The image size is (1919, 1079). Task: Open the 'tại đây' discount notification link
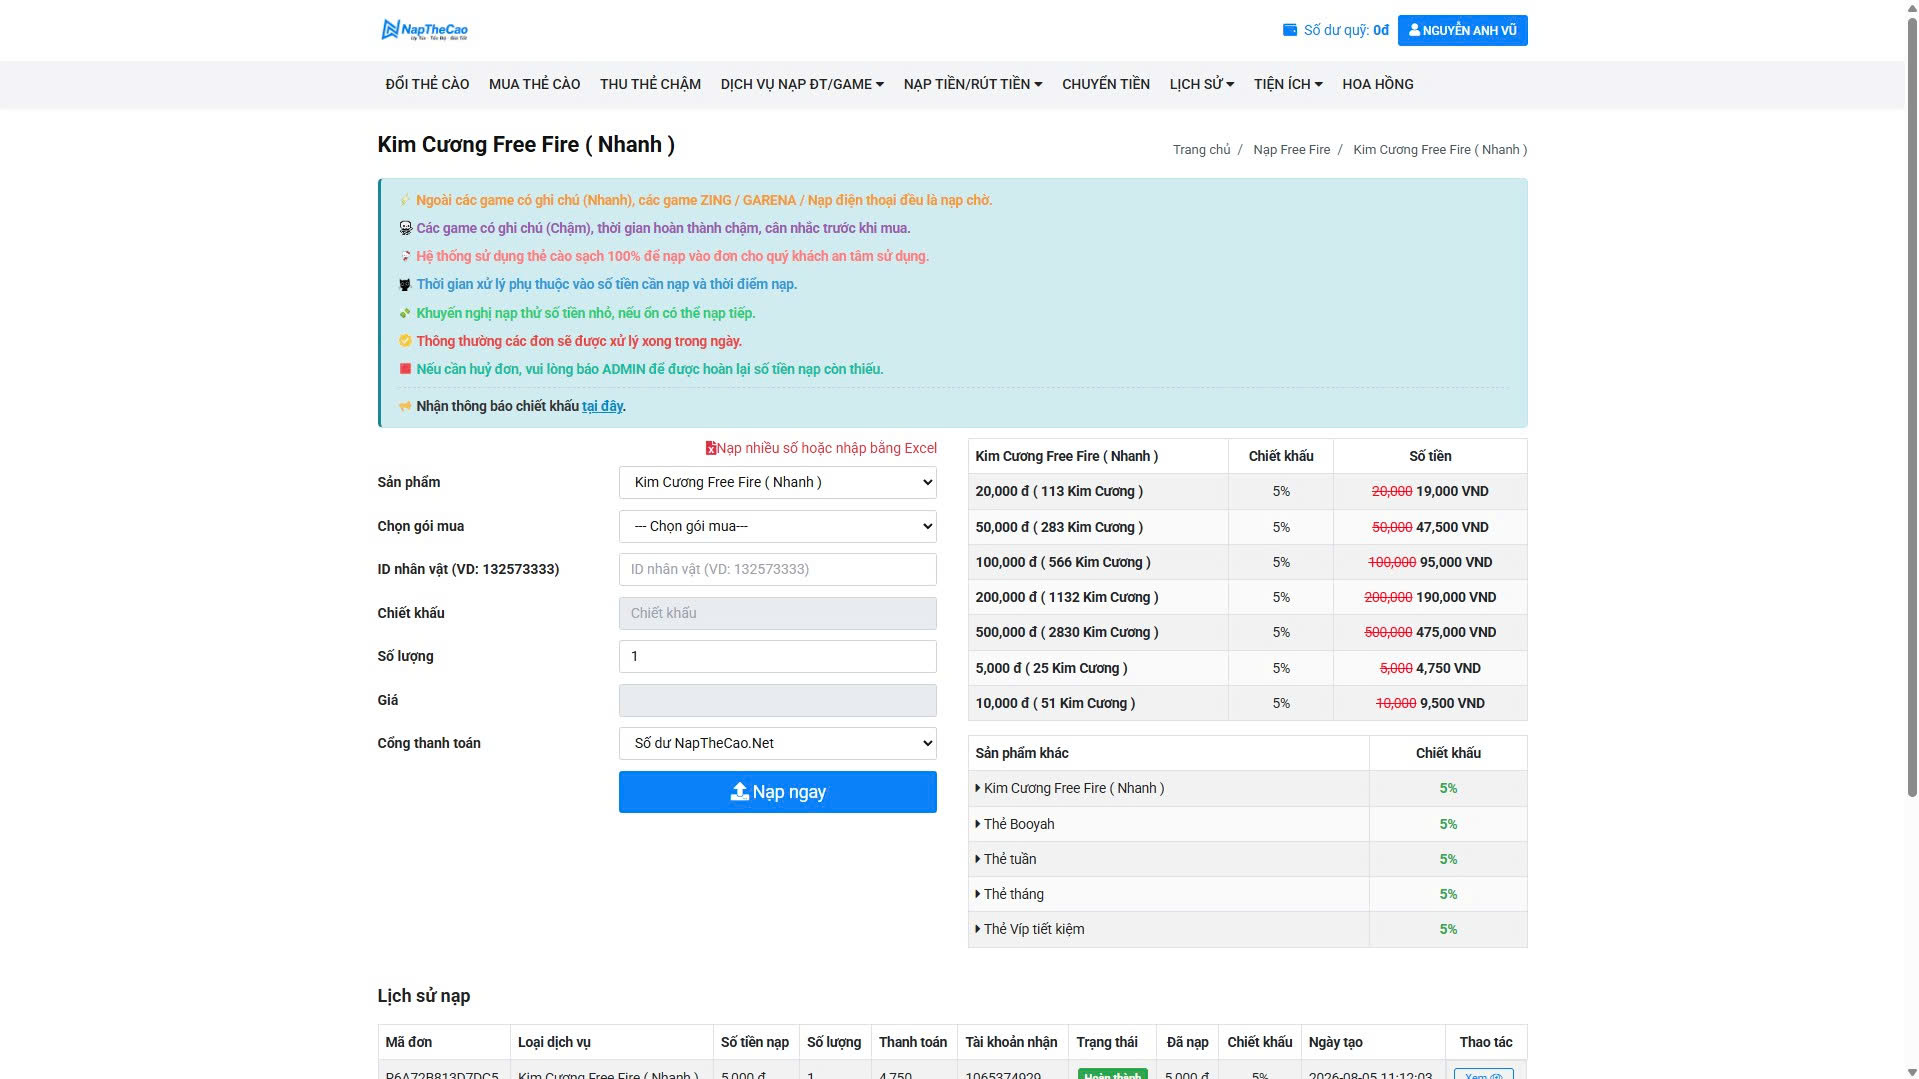pyautogui.click(x=603, y=406)
